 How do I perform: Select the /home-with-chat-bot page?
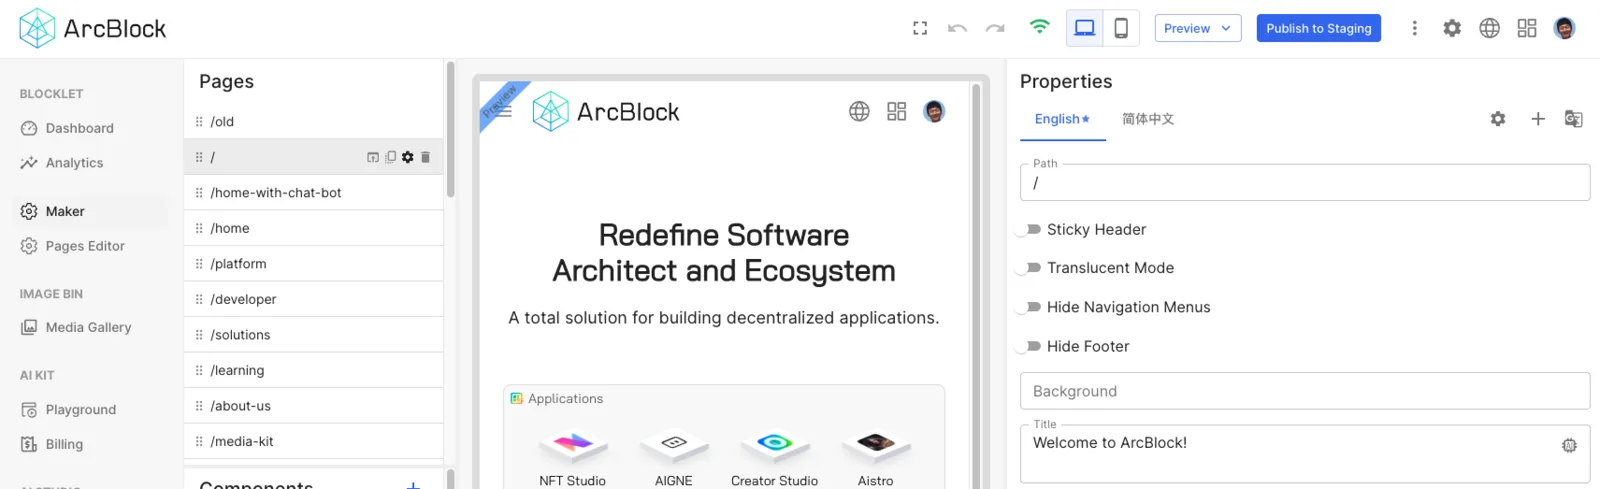coord(313,193)
